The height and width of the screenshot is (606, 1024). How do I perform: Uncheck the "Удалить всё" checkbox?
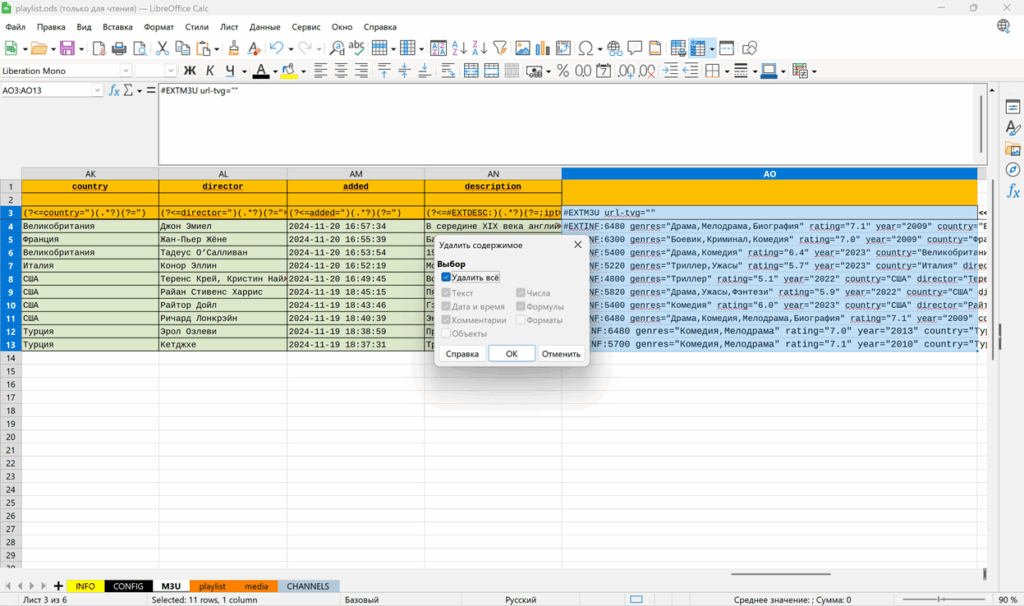click(x=446, y=277)
